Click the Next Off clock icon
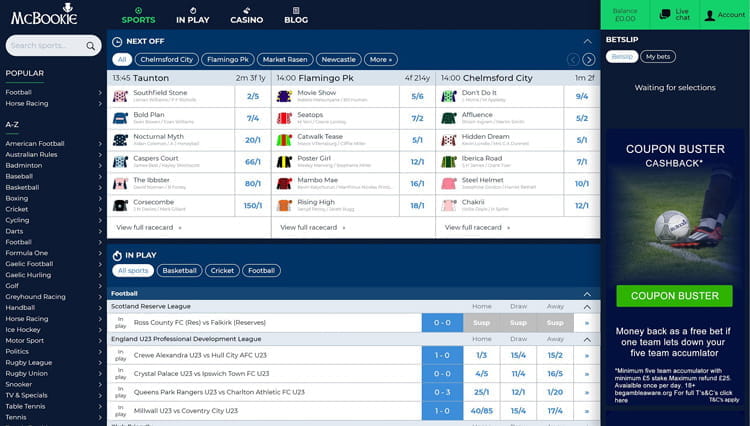The height and width of the screenshot is (426, 750). click(117, 42)
